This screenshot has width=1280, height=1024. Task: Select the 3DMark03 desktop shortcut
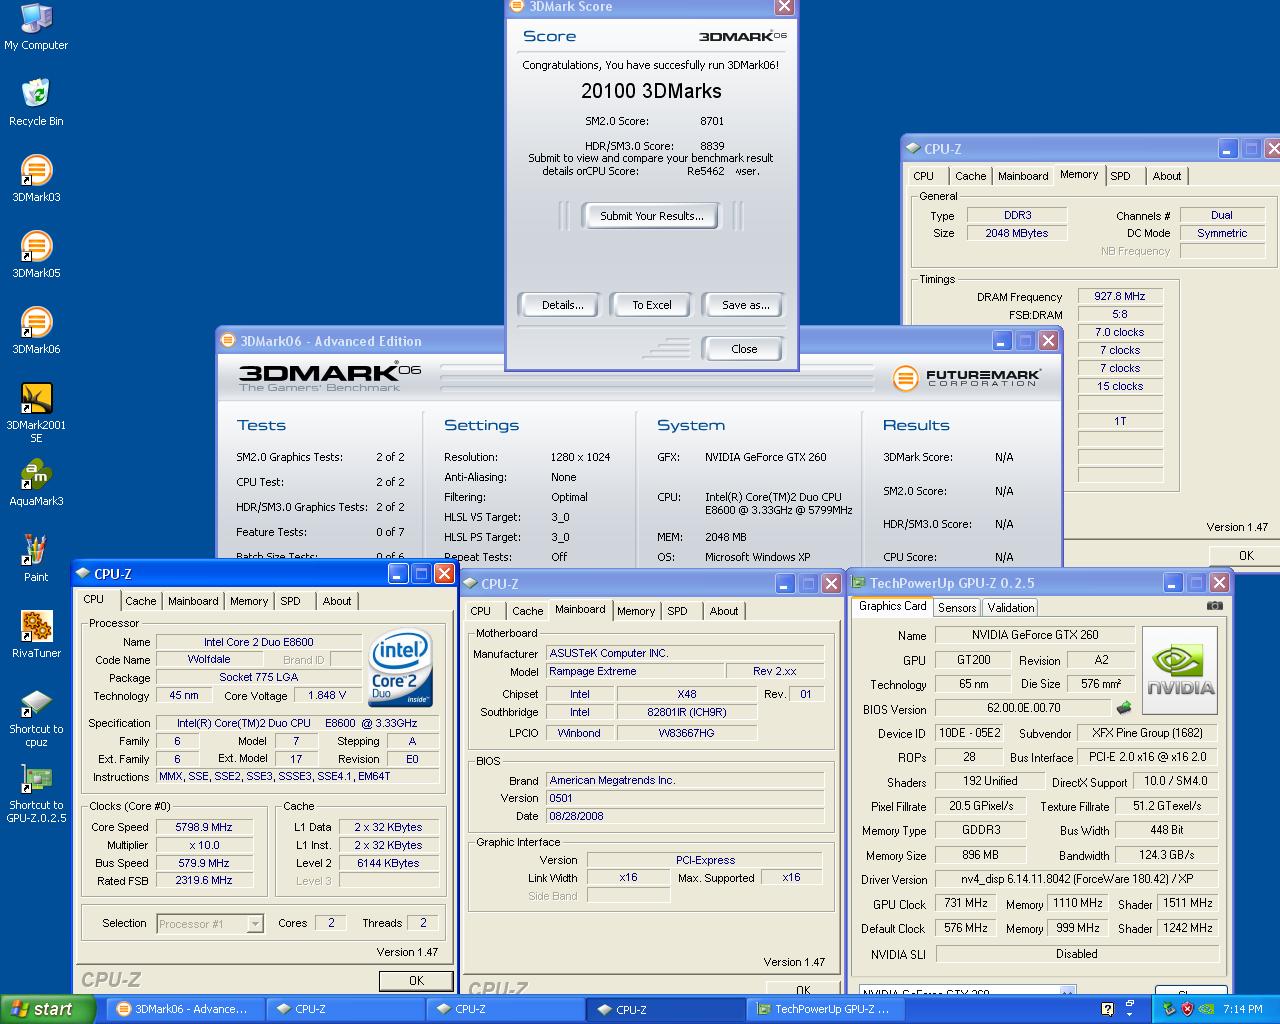[x=36, y=178]
